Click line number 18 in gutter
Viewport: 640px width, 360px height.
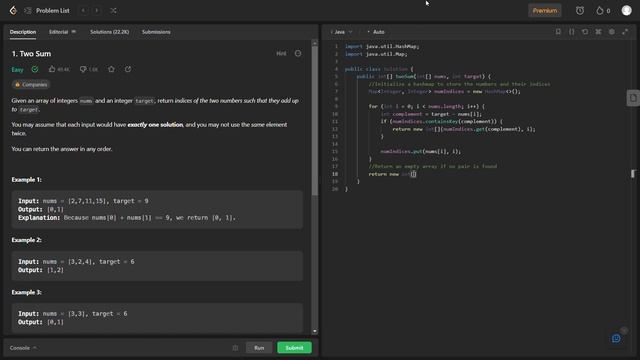coord(335,174)
